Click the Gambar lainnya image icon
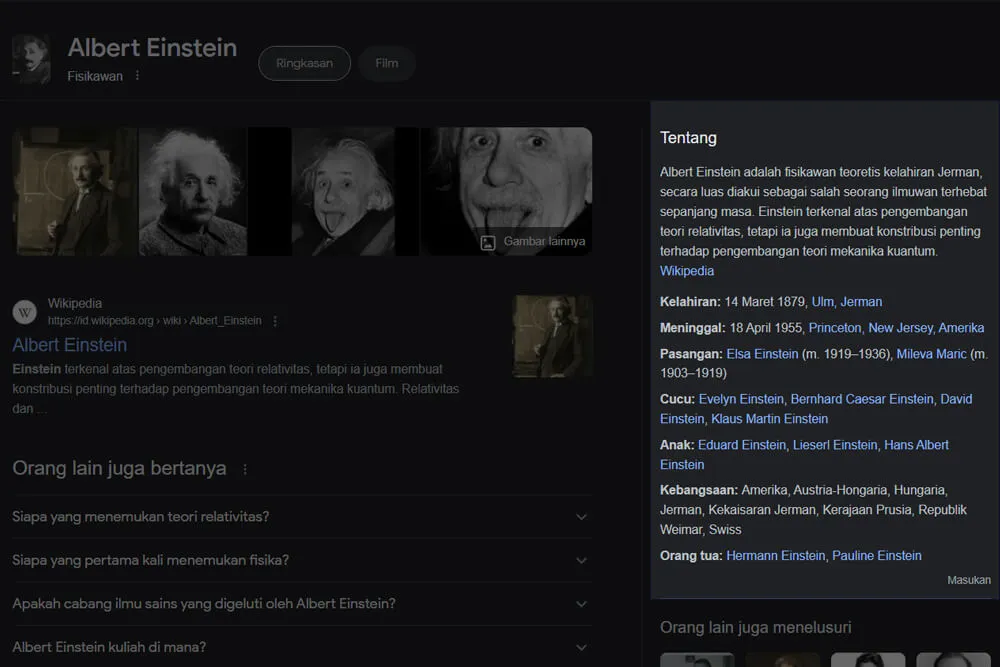 click(x=487, y=241)
